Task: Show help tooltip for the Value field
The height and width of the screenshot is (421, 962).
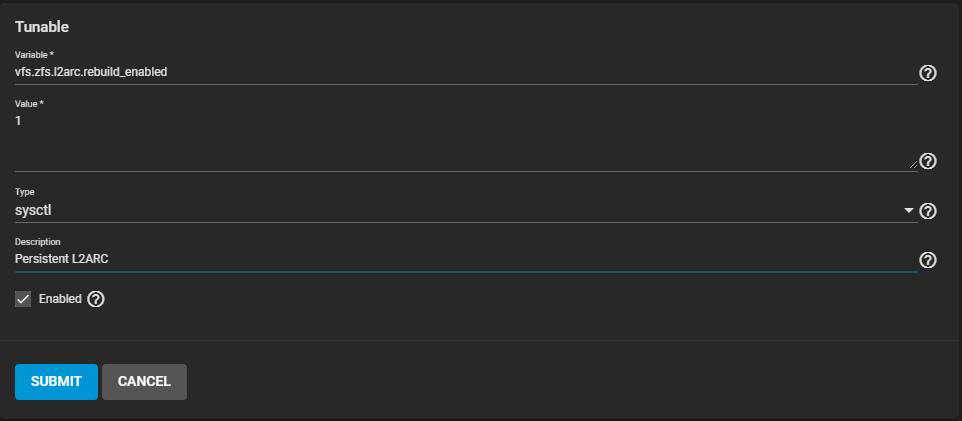Action: pos(927,161)
